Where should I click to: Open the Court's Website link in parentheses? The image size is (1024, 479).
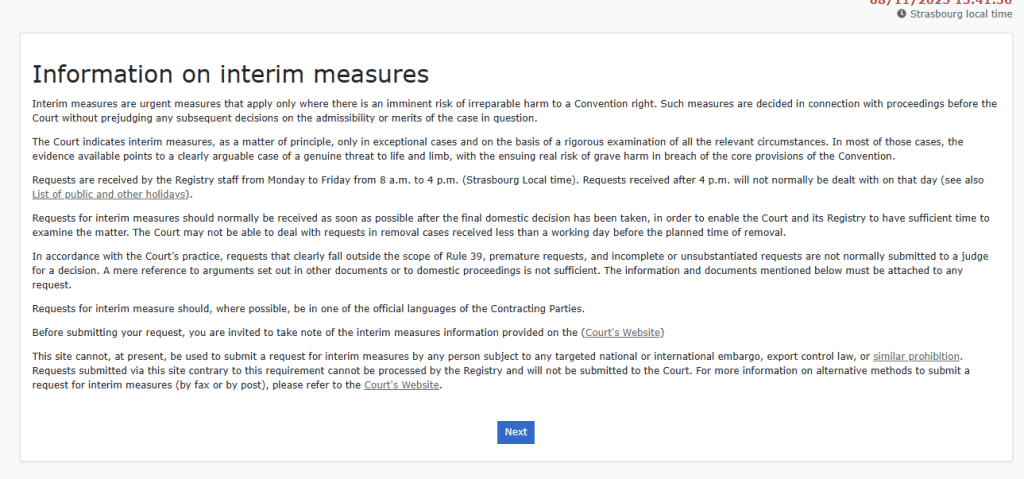[623, 332]
